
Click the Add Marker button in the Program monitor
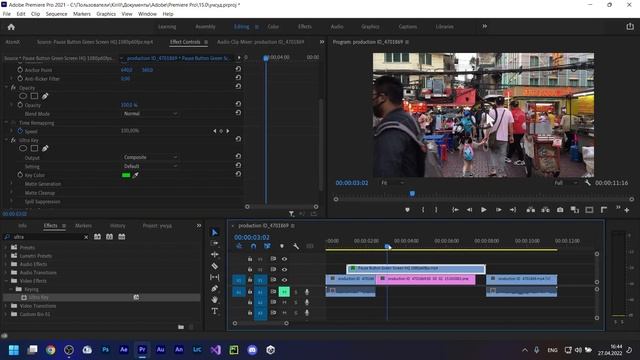point(407,210)
